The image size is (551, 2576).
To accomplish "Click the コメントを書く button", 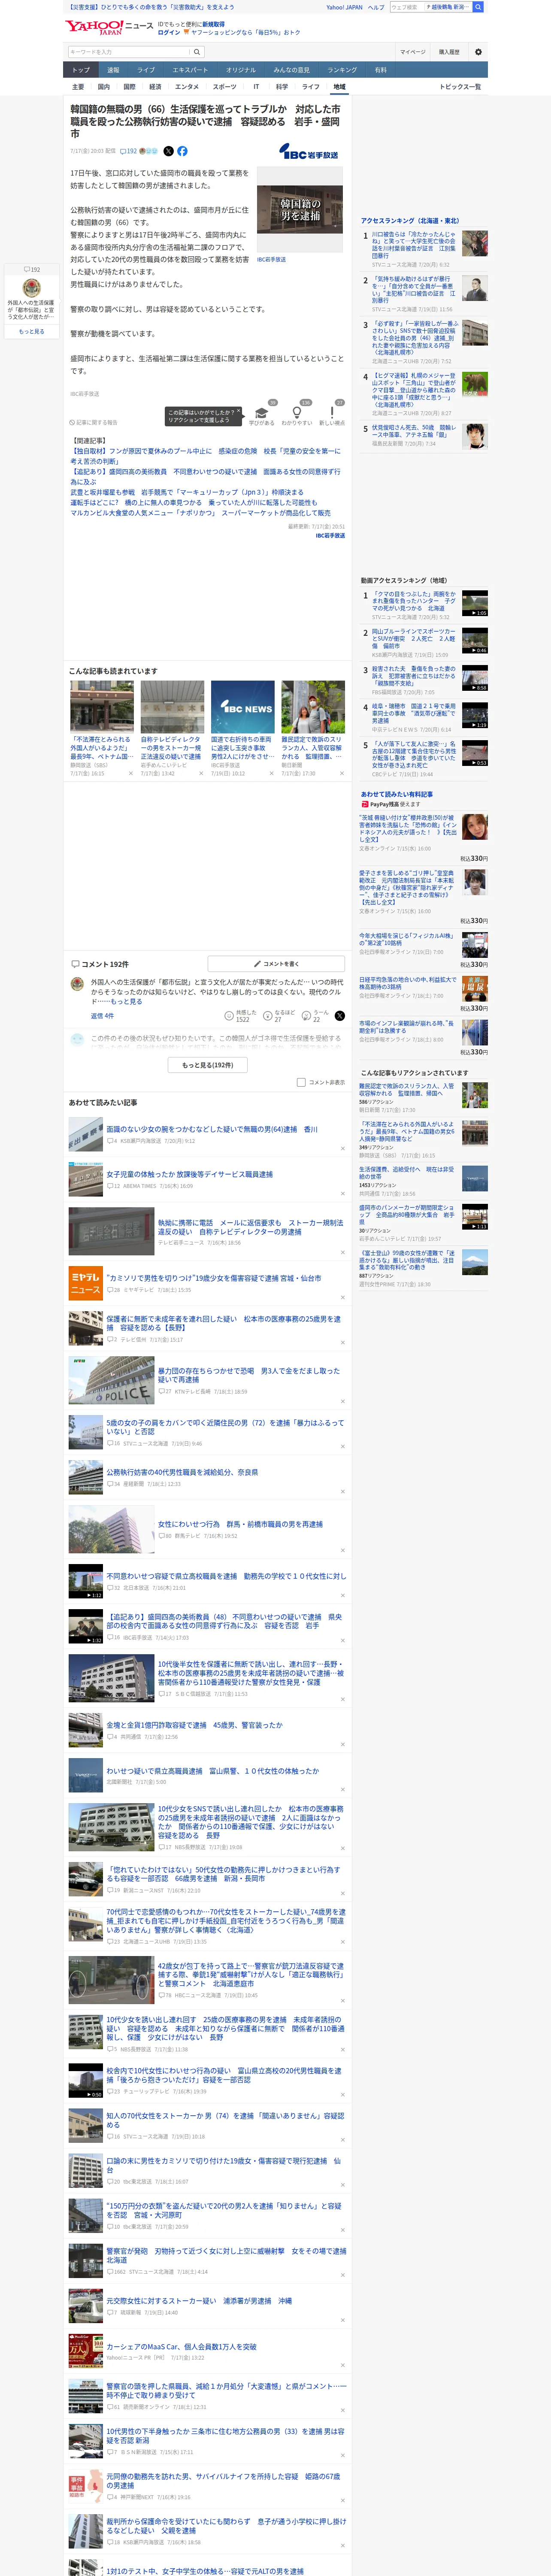I will (277, 964).
